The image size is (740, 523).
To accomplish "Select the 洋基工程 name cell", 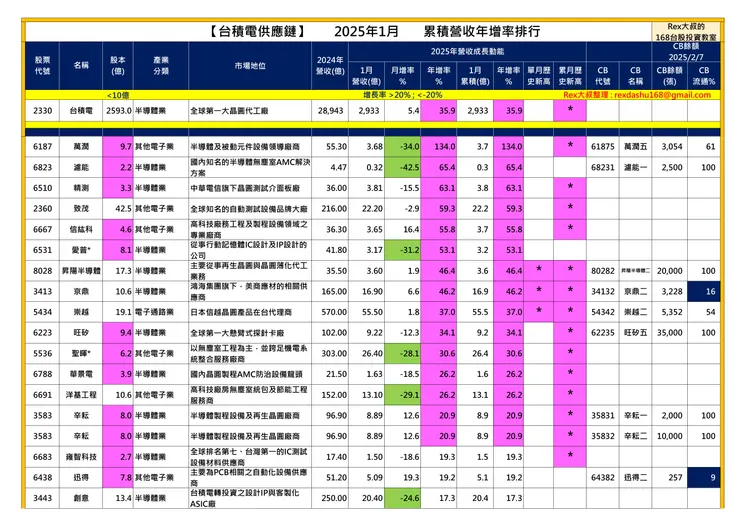I will (x=81, y=395).
